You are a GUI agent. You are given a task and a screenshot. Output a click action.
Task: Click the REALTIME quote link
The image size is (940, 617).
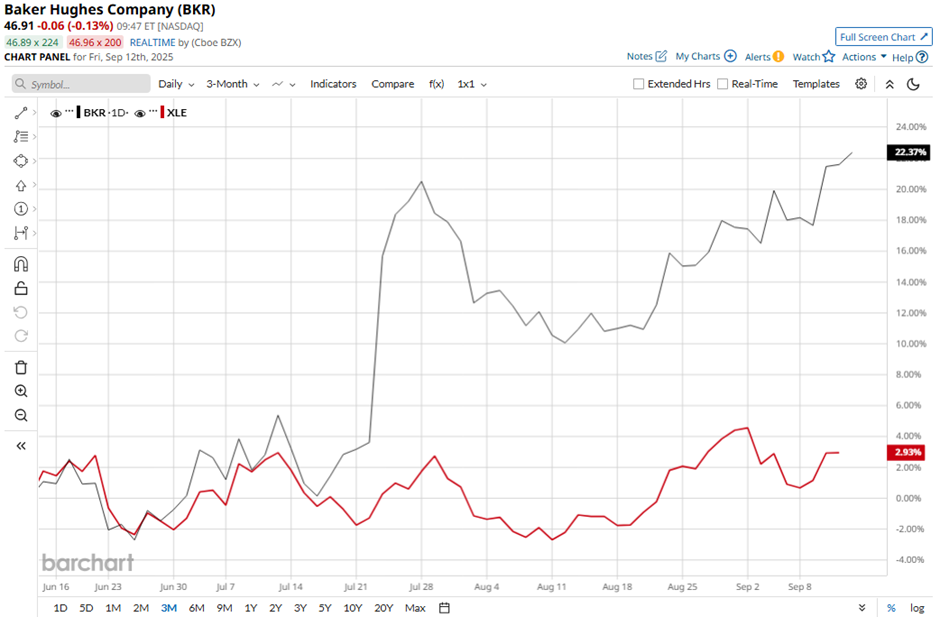coord(153,43)
